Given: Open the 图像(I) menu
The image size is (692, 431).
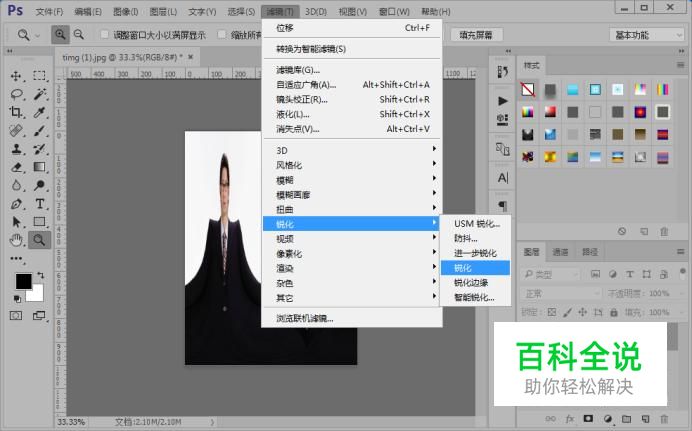Looking at the screenshot, I should pos(126,12).
